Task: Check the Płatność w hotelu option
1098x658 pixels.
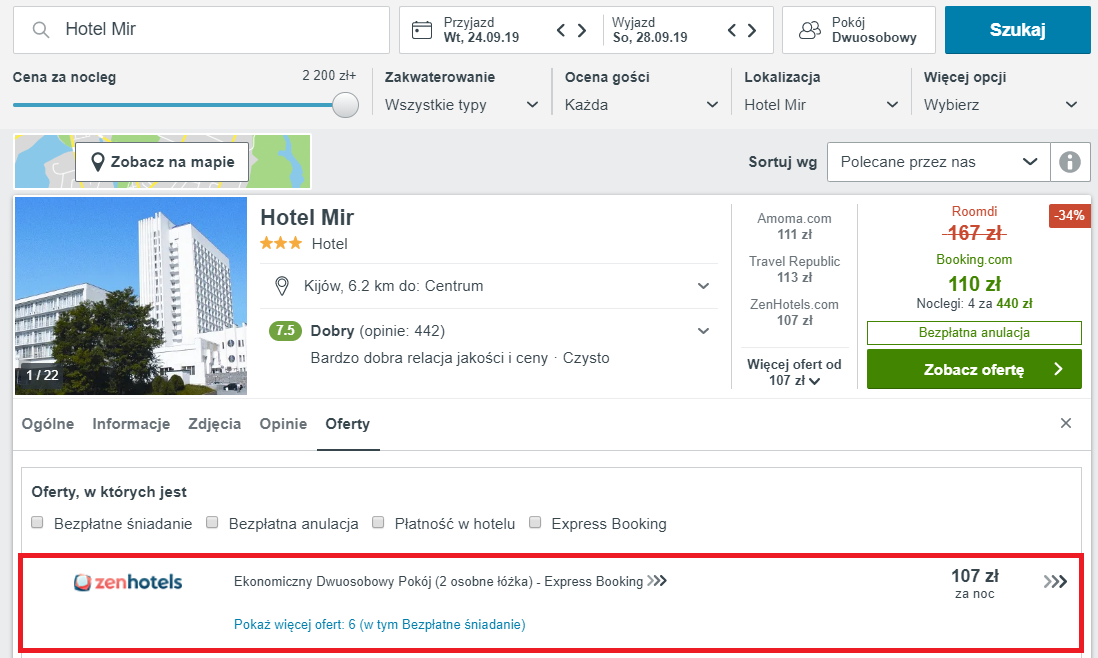Action: click(377, 522)
